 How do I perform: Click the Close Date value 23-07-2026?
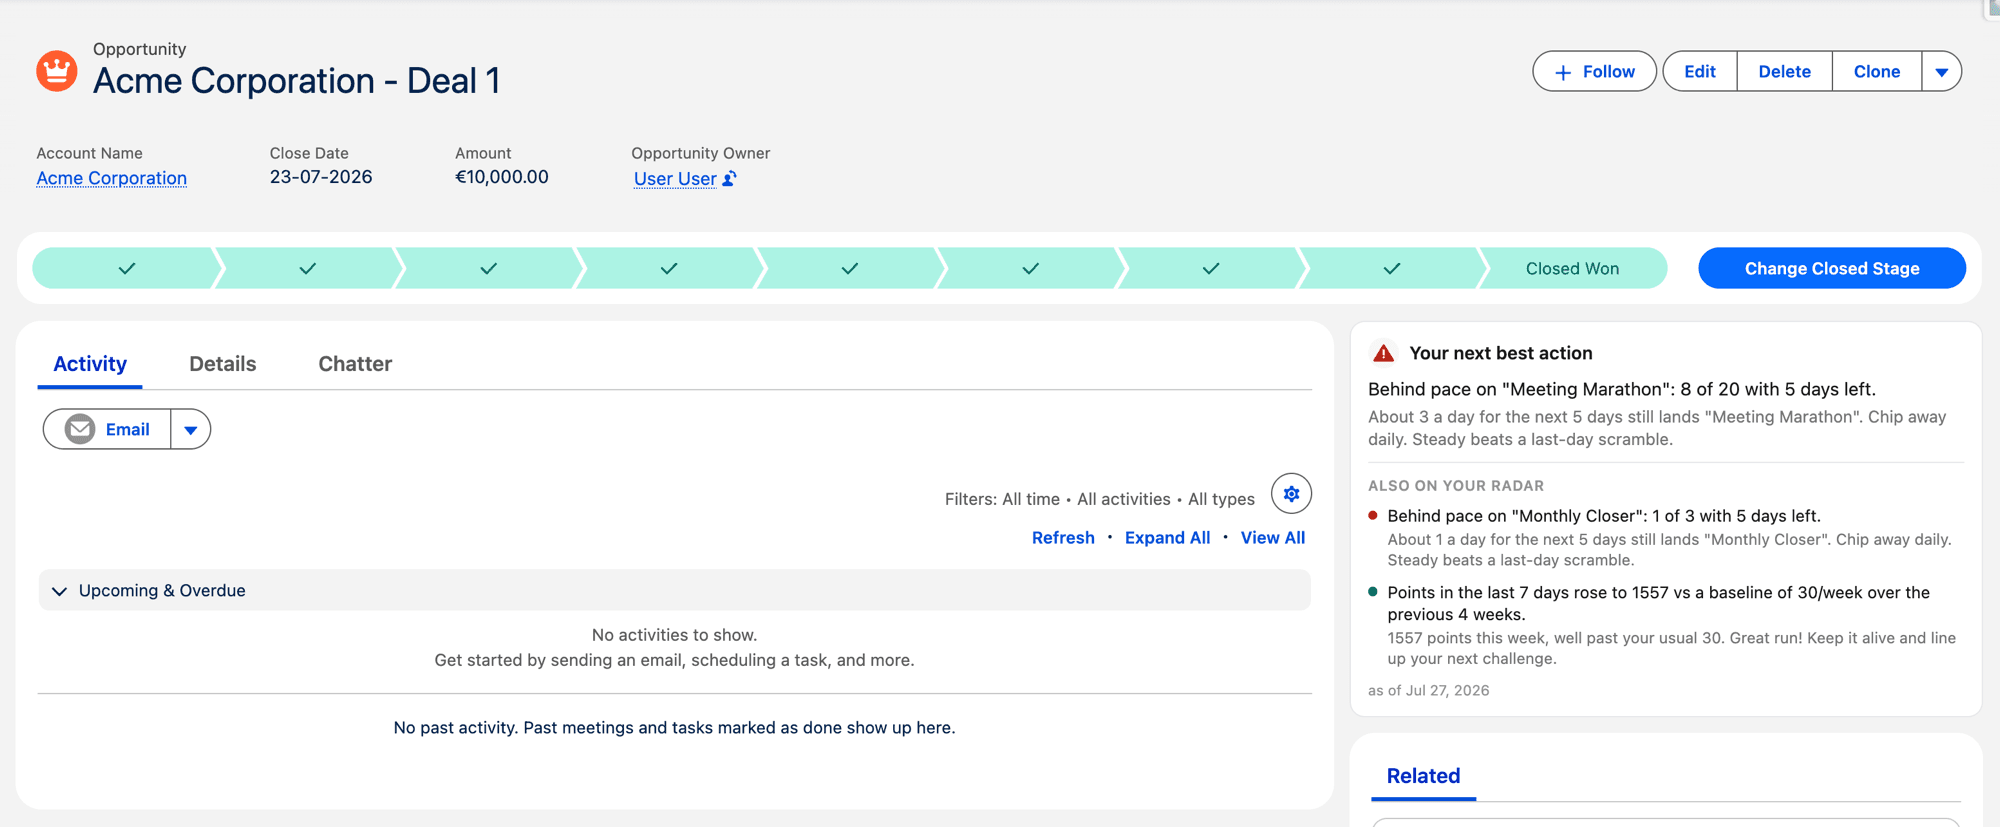tap(320, 177)
